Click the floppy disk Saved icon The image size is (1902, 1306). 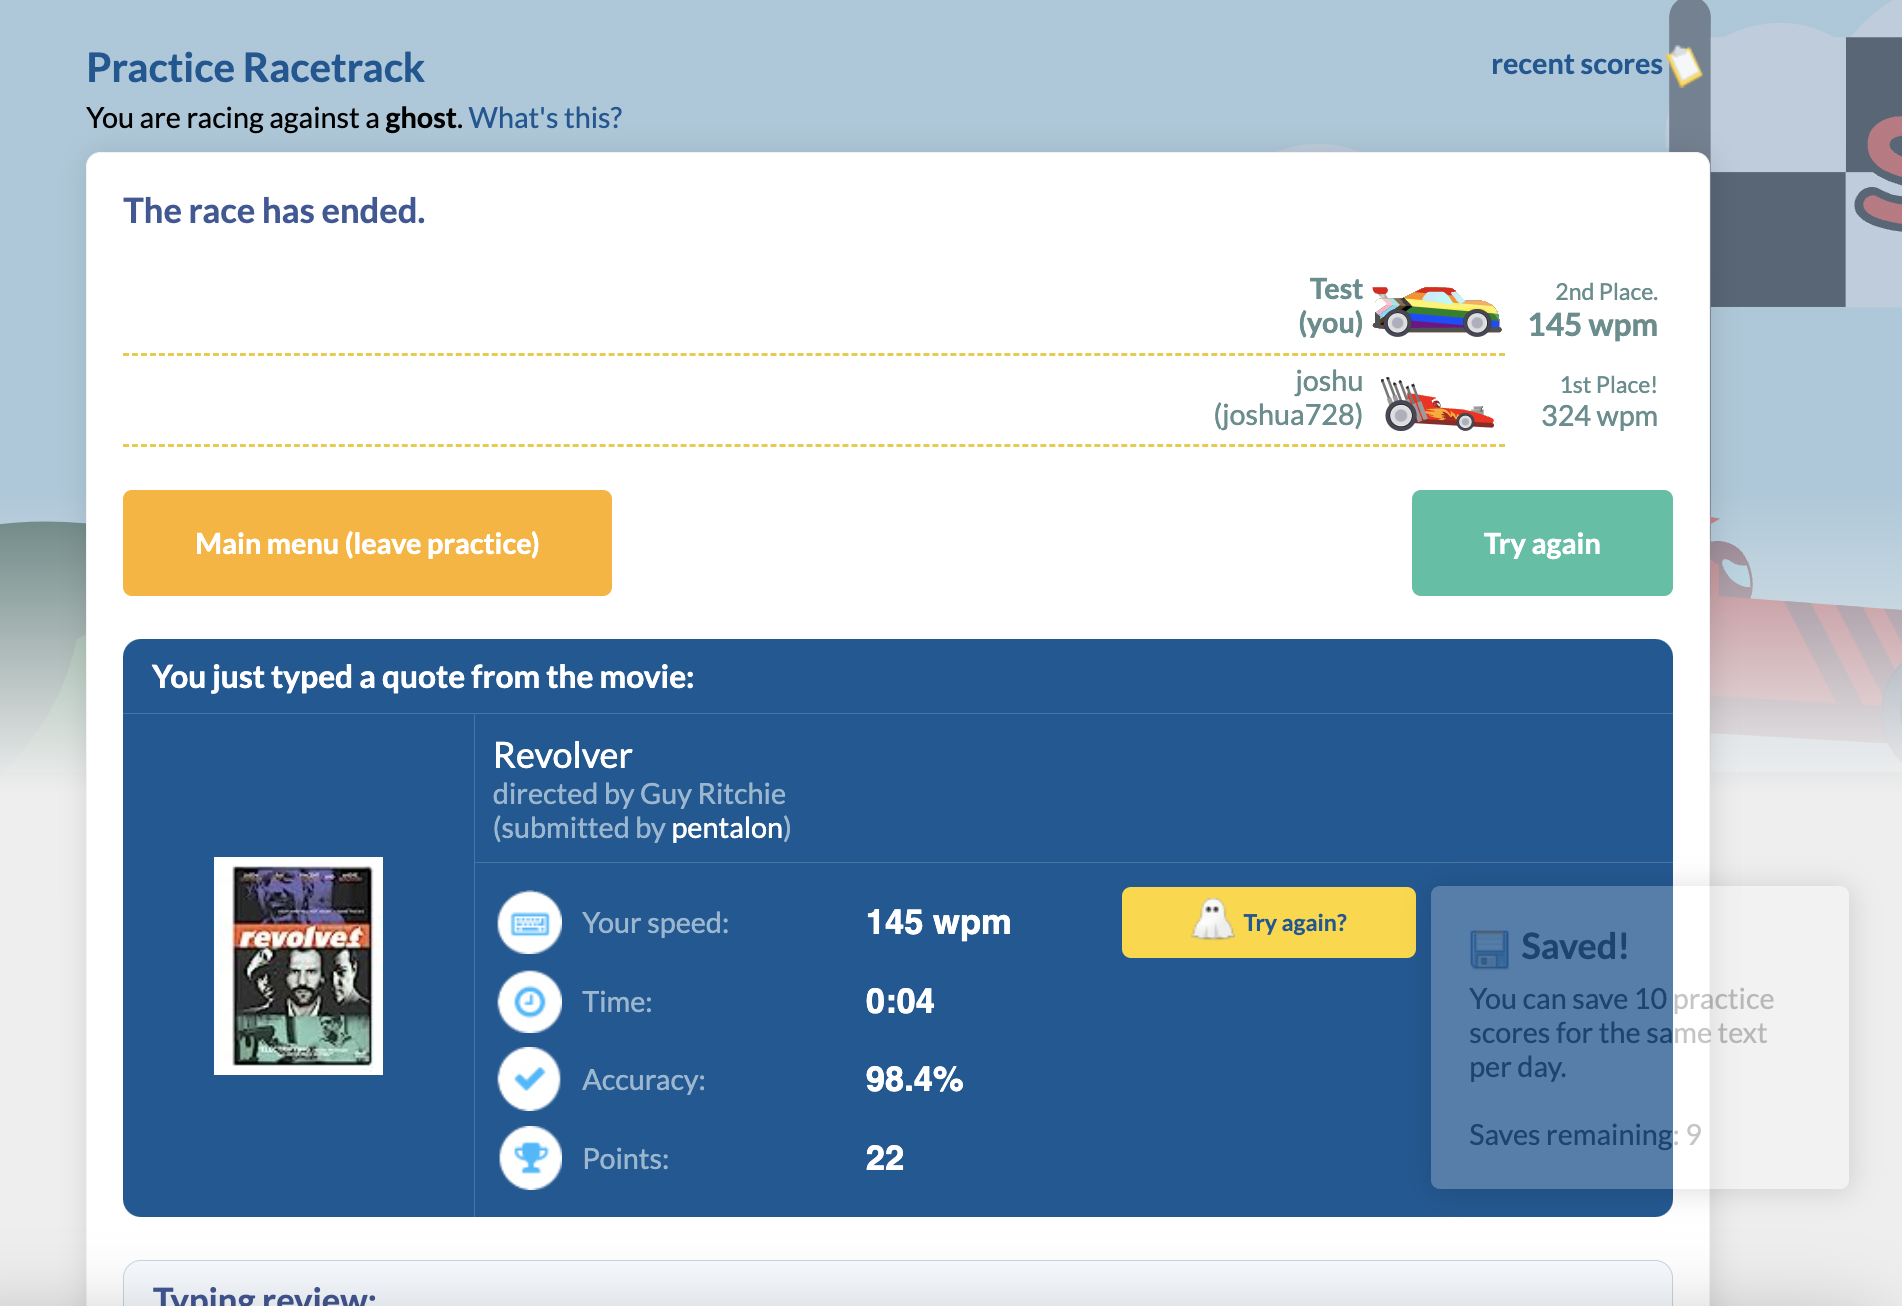(1489, 948)
